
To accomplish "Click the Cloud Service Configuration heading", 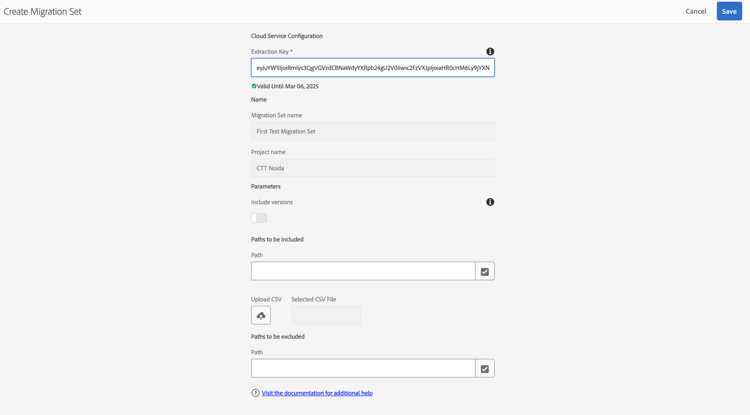I will pyautogui.click(x=287, y=36).
